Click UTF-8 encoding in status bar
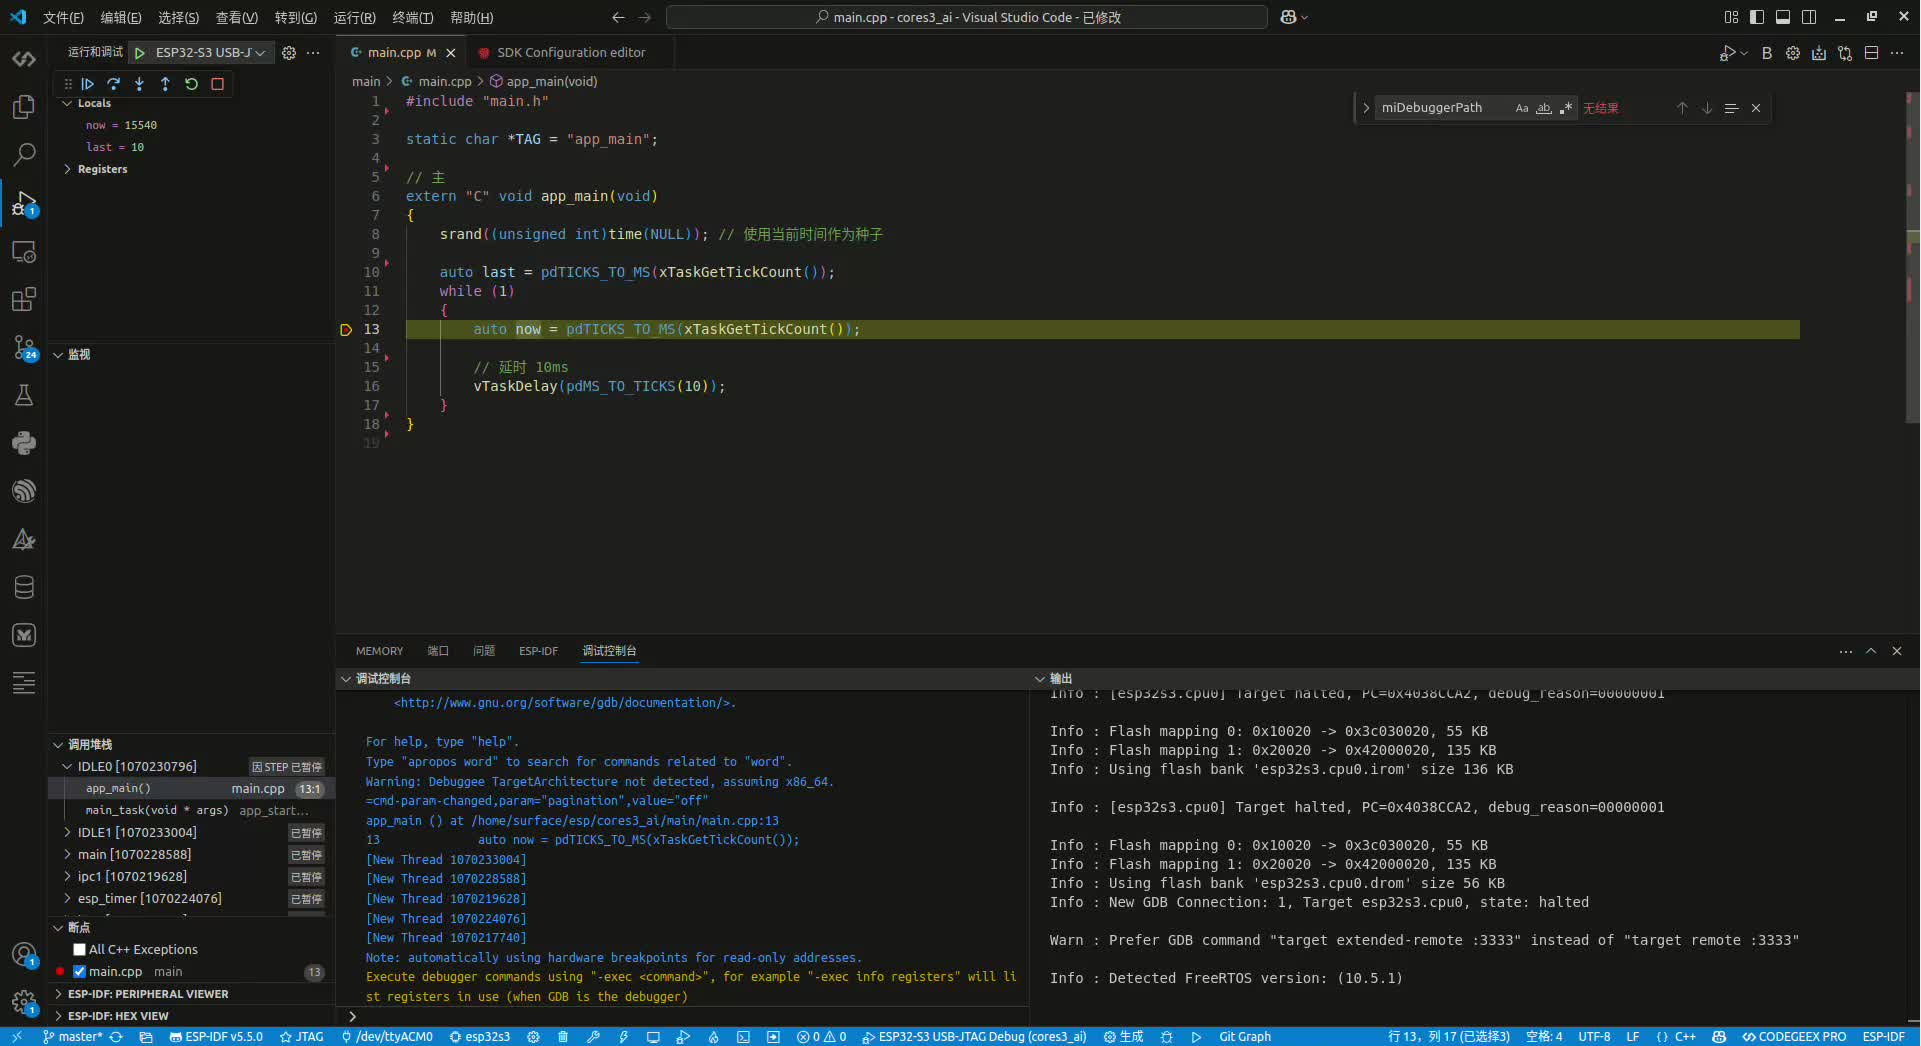Viewport: 1921px width, 1046px height. pyautogui.click(x=1594, y=1037)
